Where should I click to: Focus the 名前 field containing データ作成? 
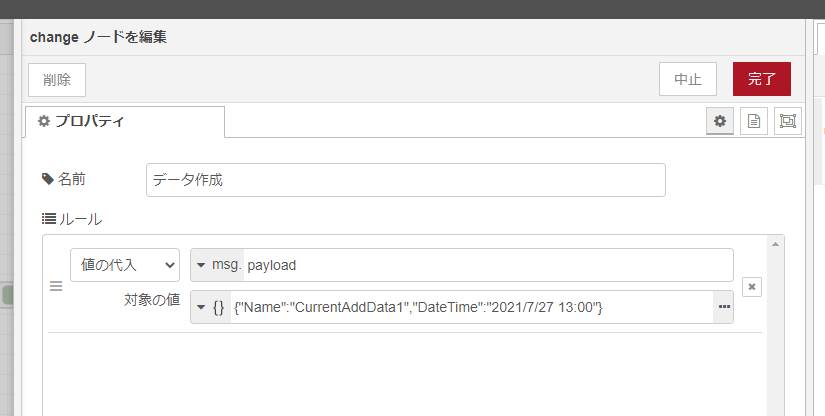405,180
